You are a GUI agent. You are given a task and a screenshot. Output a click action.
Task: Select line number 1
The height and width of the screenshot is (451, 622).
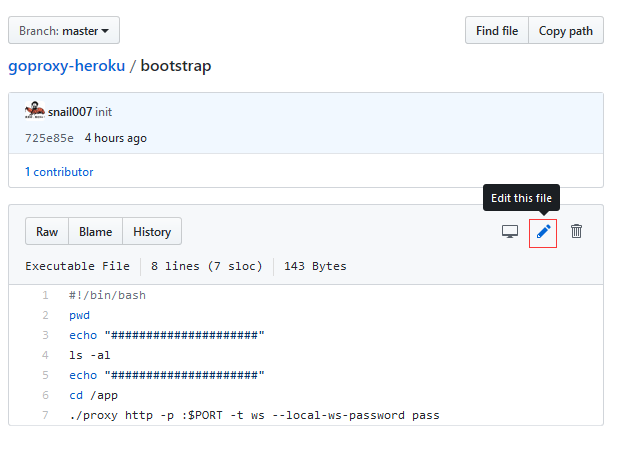[x=45, y=295]
